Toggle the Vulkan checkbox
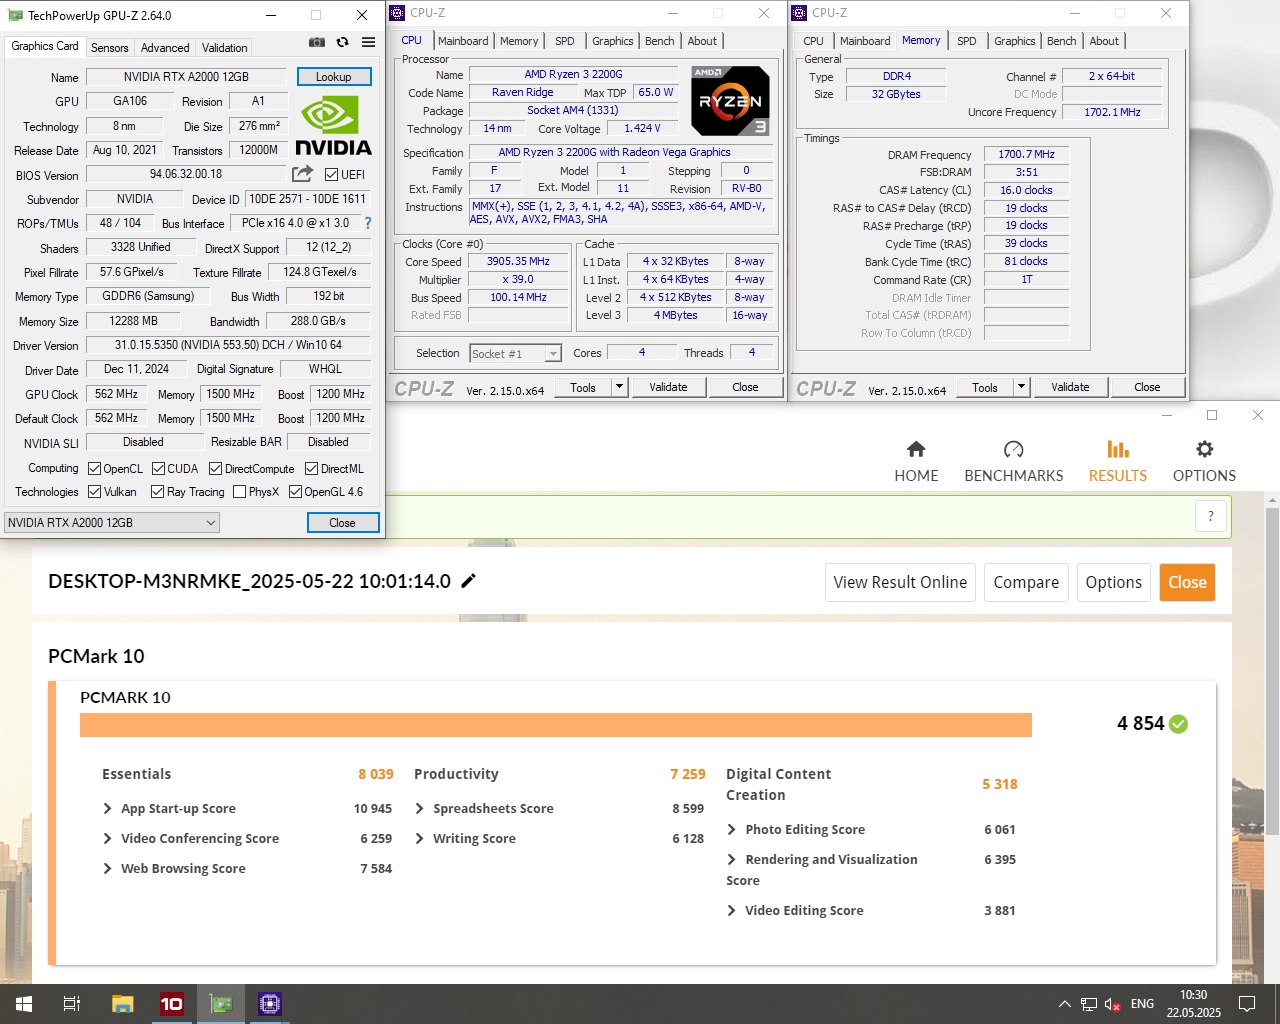 tap(94, 491)
